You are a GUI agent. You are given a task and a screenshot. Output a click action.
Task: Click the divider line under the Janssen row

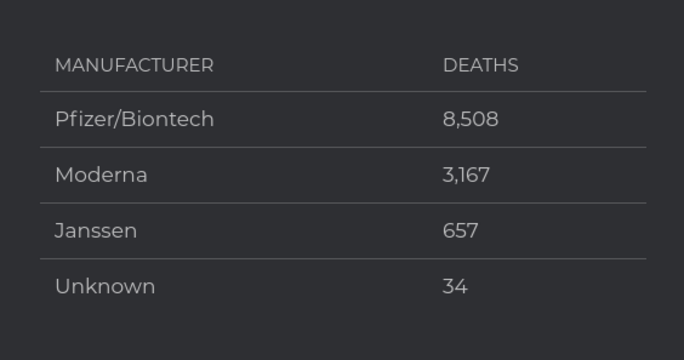(343, 259)
